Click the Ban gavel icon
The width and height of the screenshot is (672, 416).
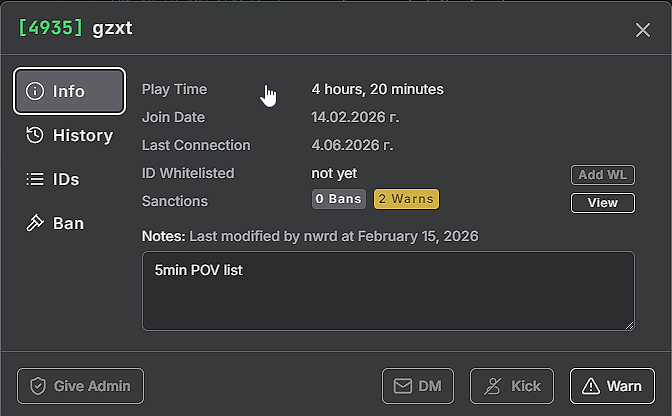click(35, 223)
